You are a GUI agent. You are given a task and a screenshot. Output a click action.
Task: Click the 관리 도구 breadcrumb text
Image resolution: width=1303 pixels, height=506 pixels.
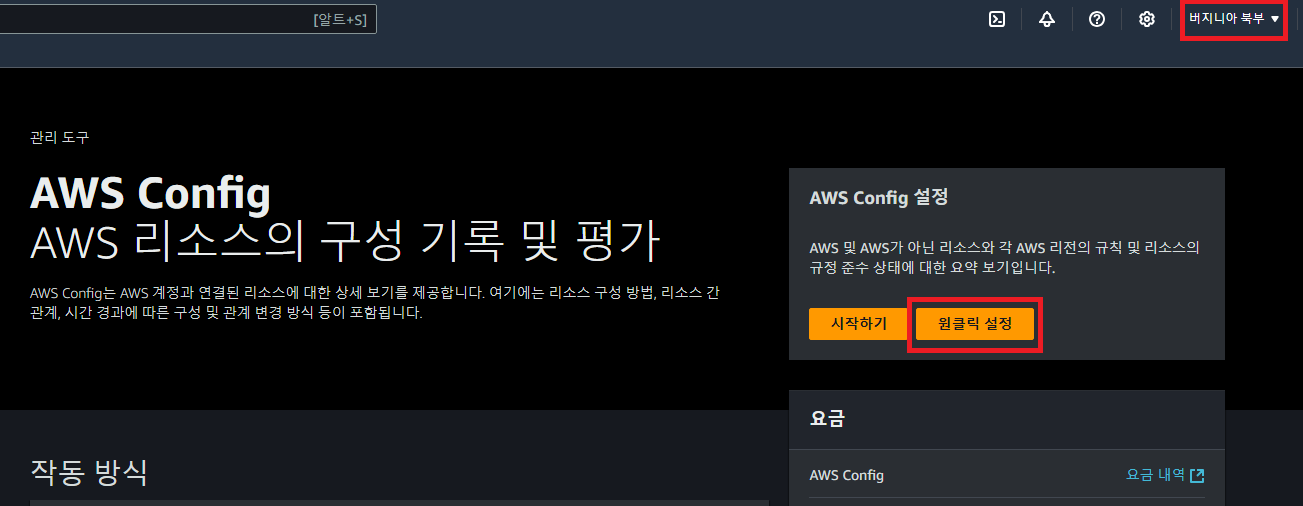59,137
